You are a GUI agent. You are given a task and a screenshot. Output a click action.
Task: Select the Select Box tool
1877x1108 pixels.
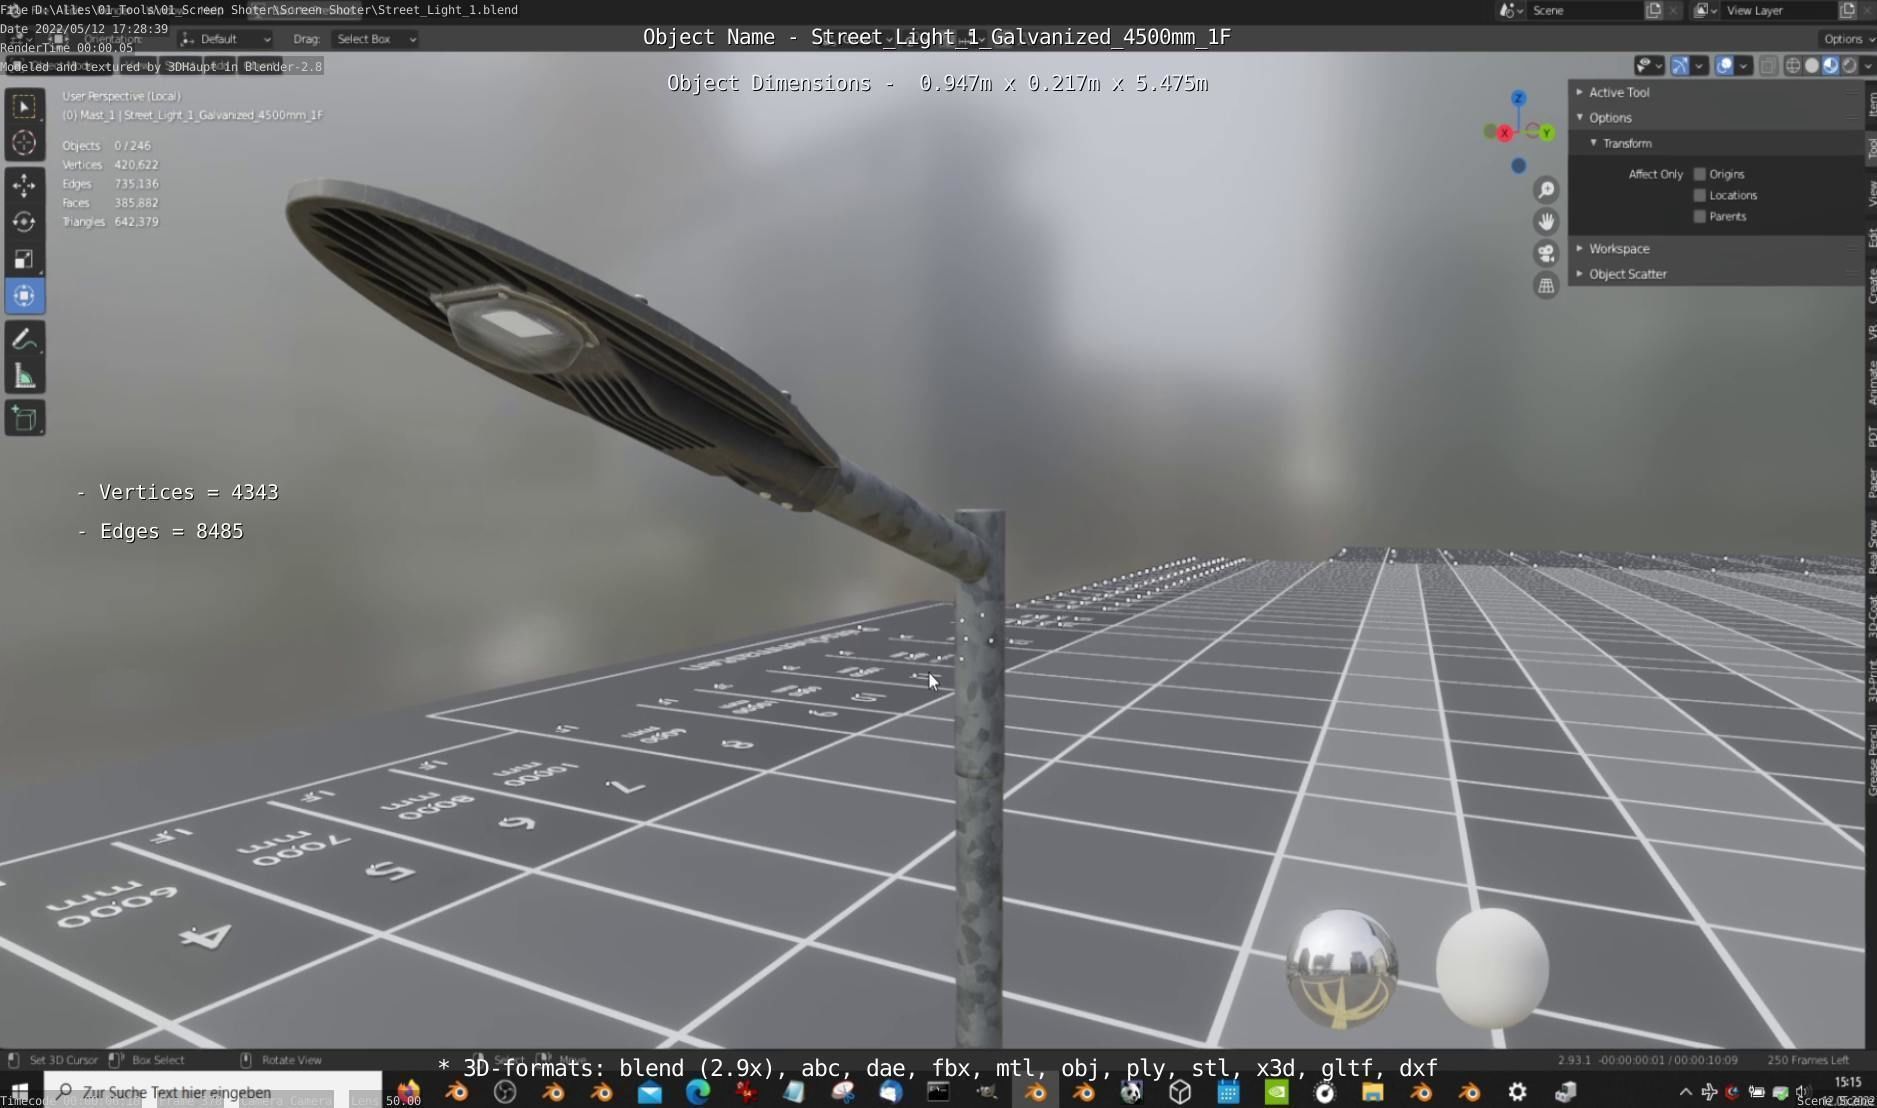point(25,107)
